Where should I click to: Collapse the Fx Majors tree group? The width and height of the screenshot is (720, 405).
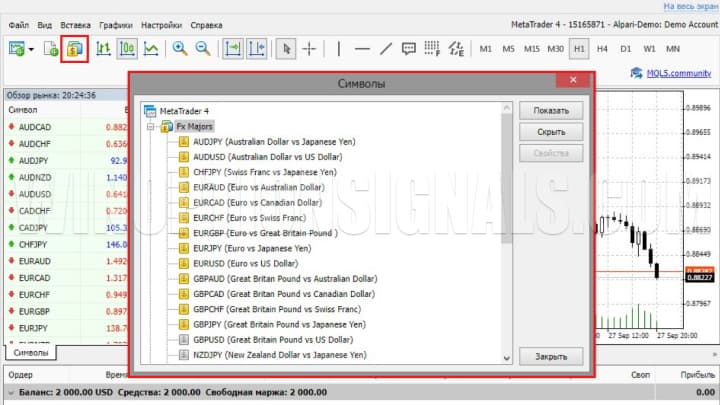tap(150, 126)
